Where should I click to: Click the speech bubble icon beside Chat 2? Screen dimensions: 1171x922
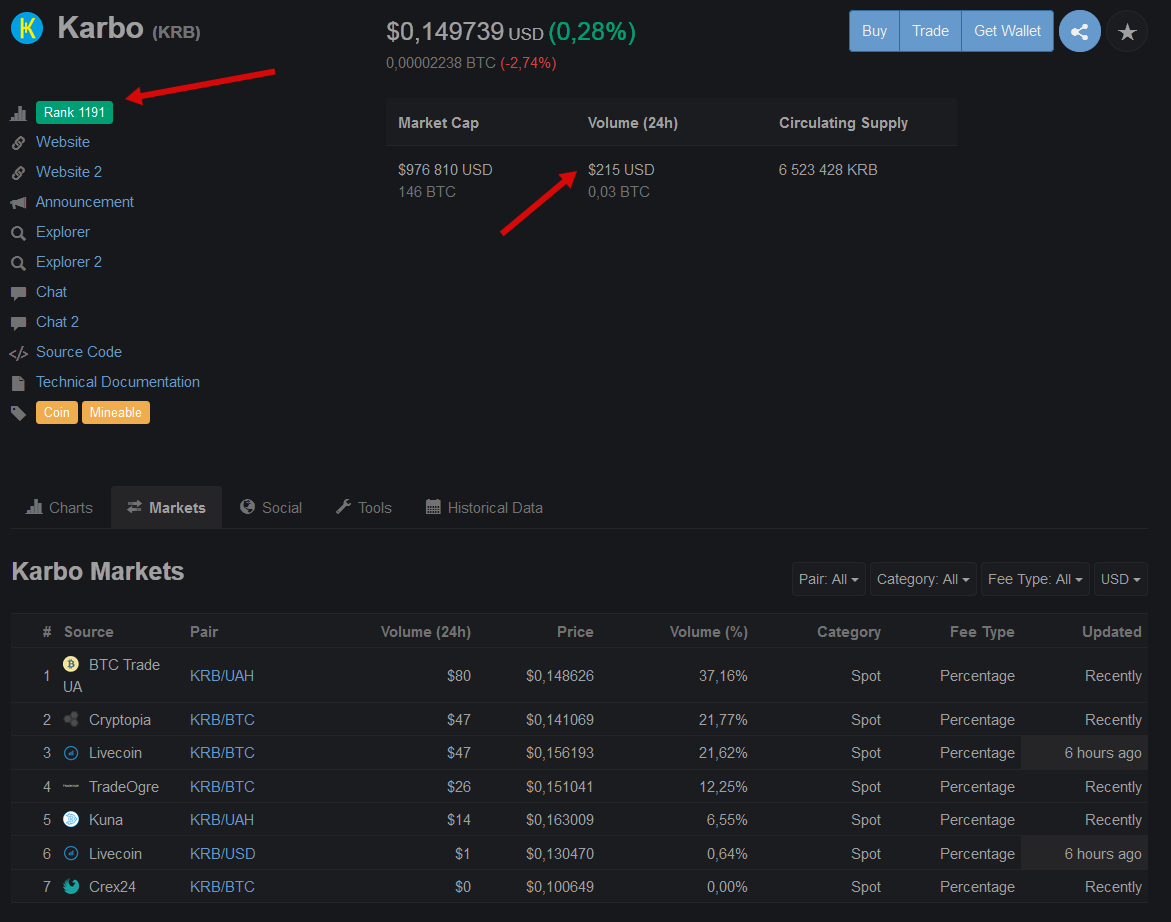click(x=19, y=323)
